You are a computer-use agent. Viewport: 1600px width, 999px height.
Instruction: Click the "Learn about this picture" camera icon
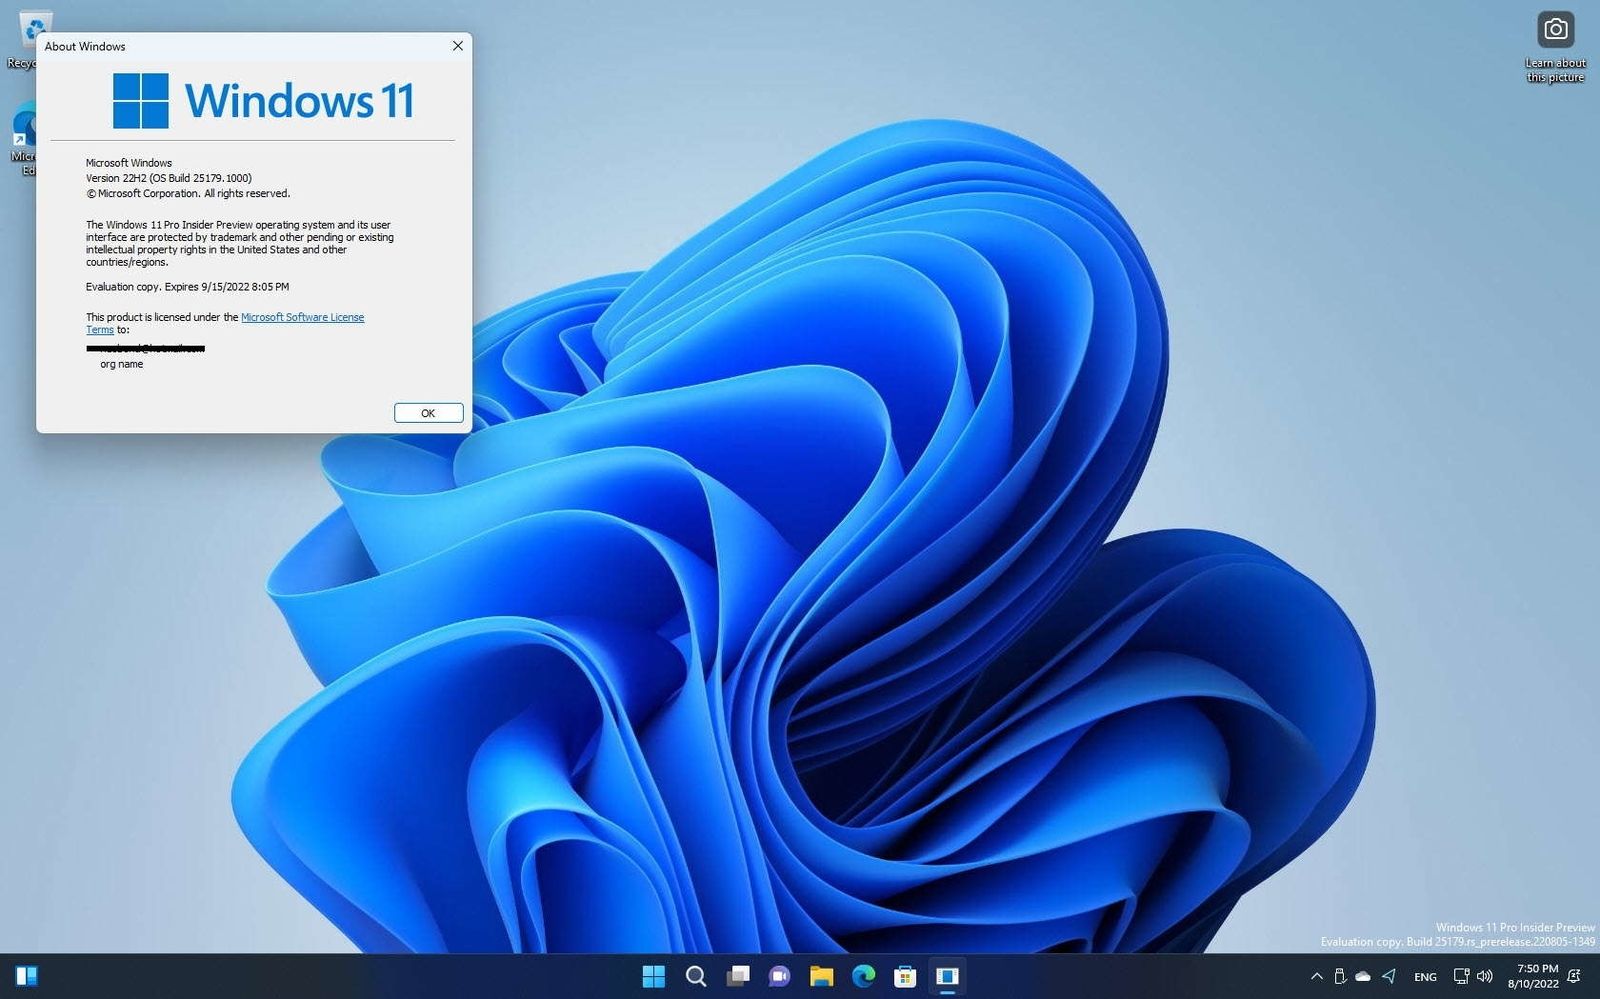1555,30
